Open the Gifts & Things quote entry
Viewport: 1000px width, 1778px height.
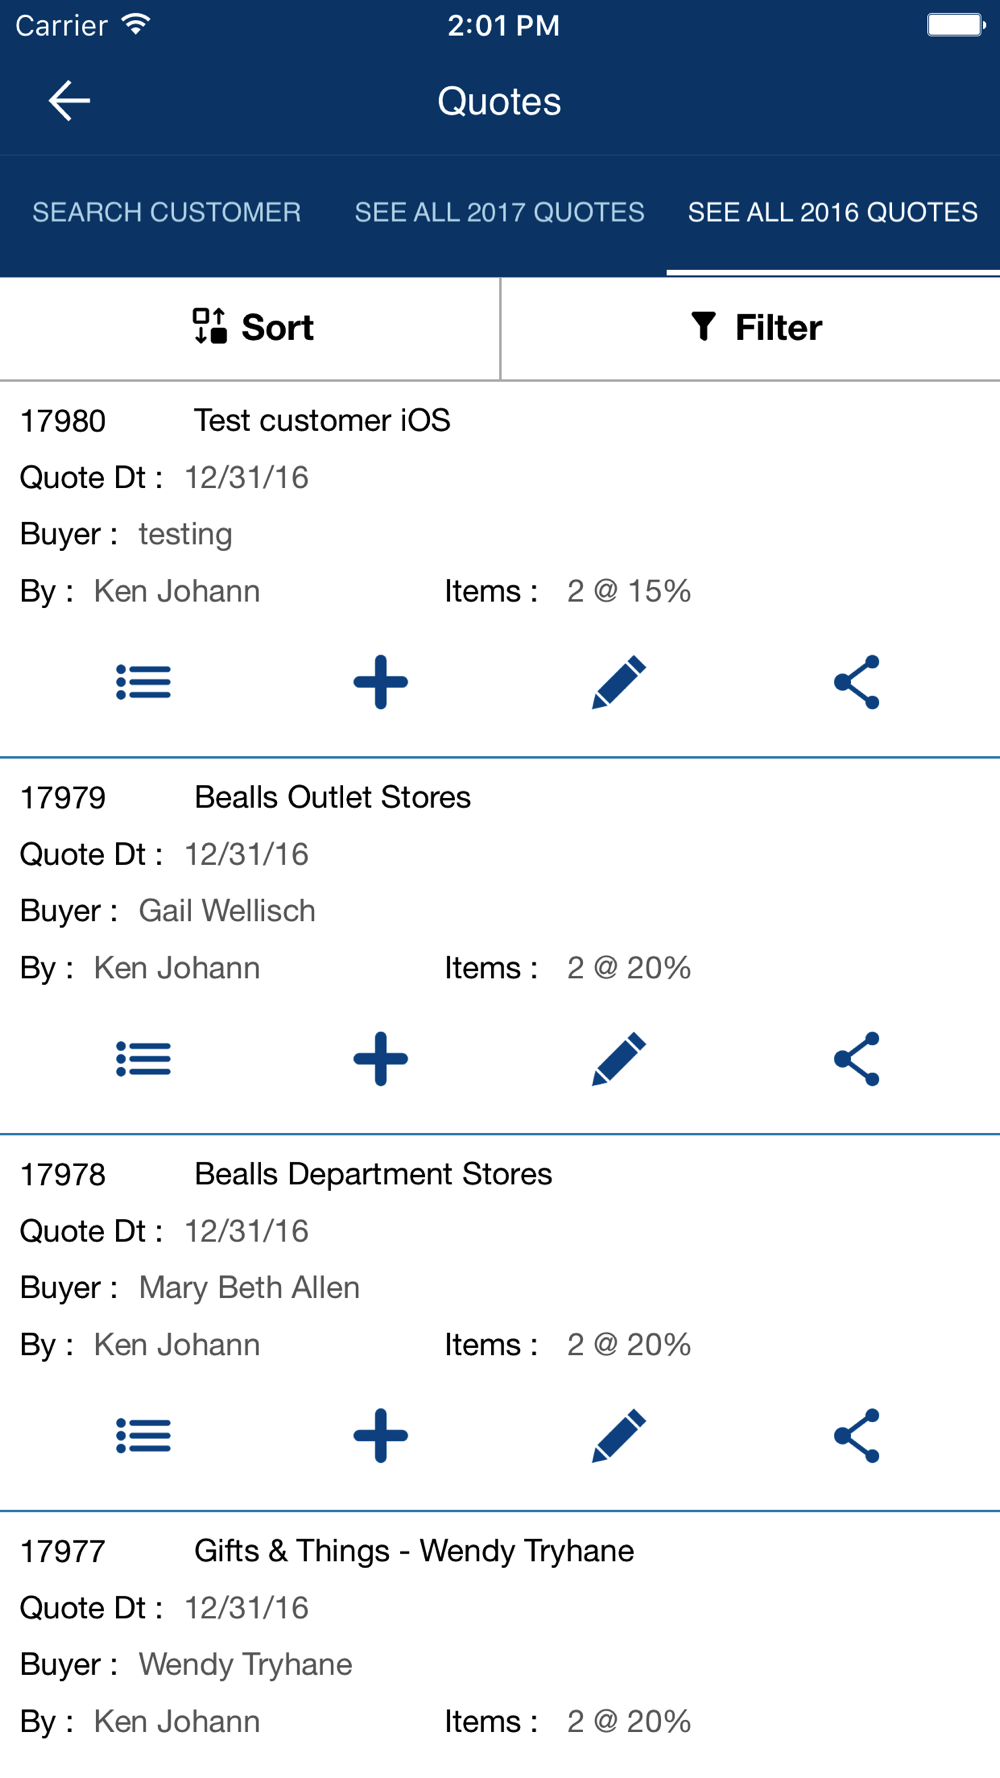[414, 1551]
